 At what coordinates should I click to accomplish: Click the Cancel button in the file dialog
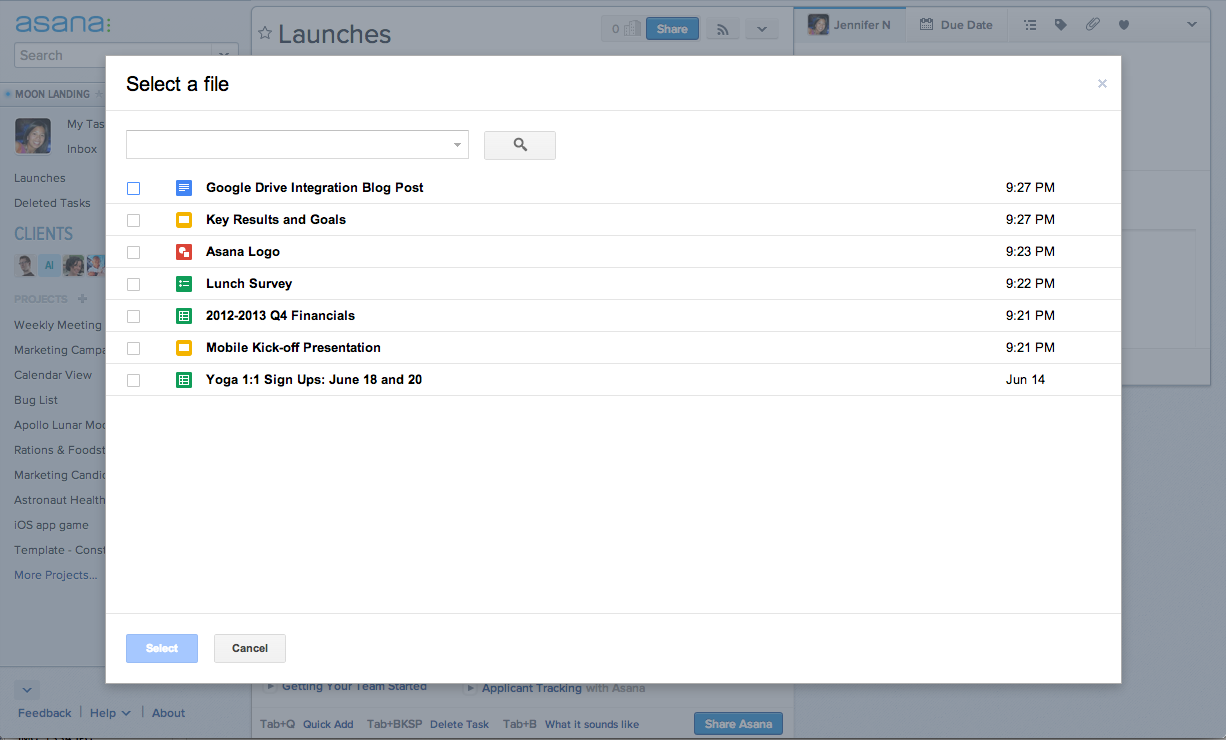[x=249, y=648]
